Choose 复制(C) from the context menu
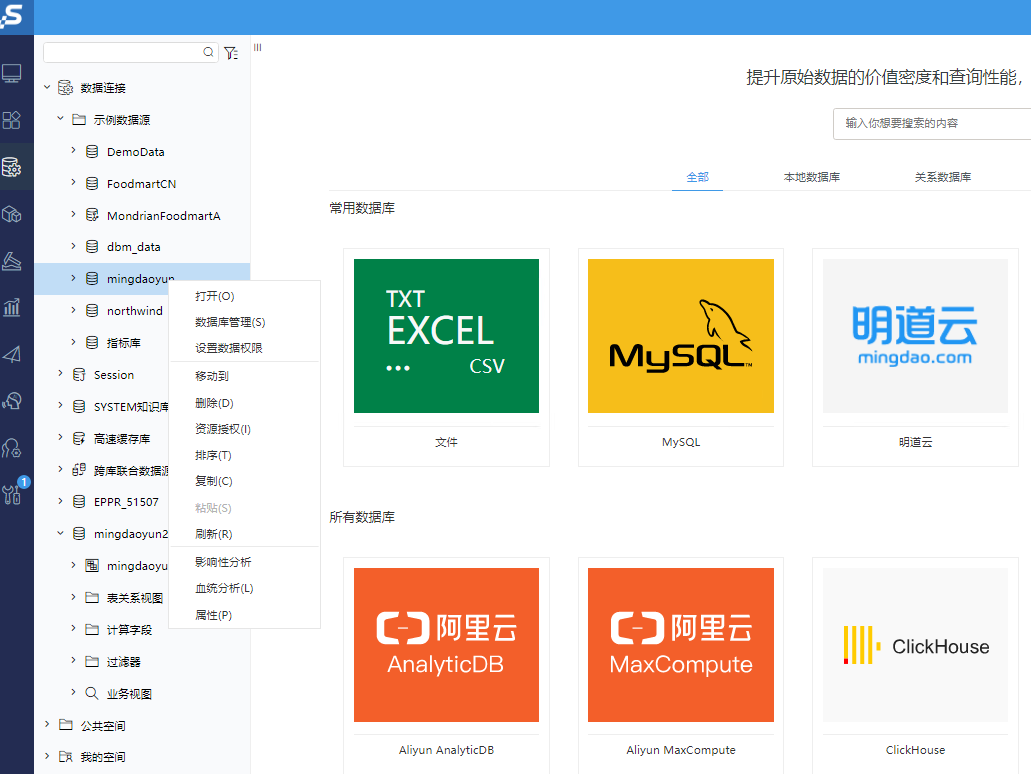Screen dimensions: 1031x774 [244, 481]
